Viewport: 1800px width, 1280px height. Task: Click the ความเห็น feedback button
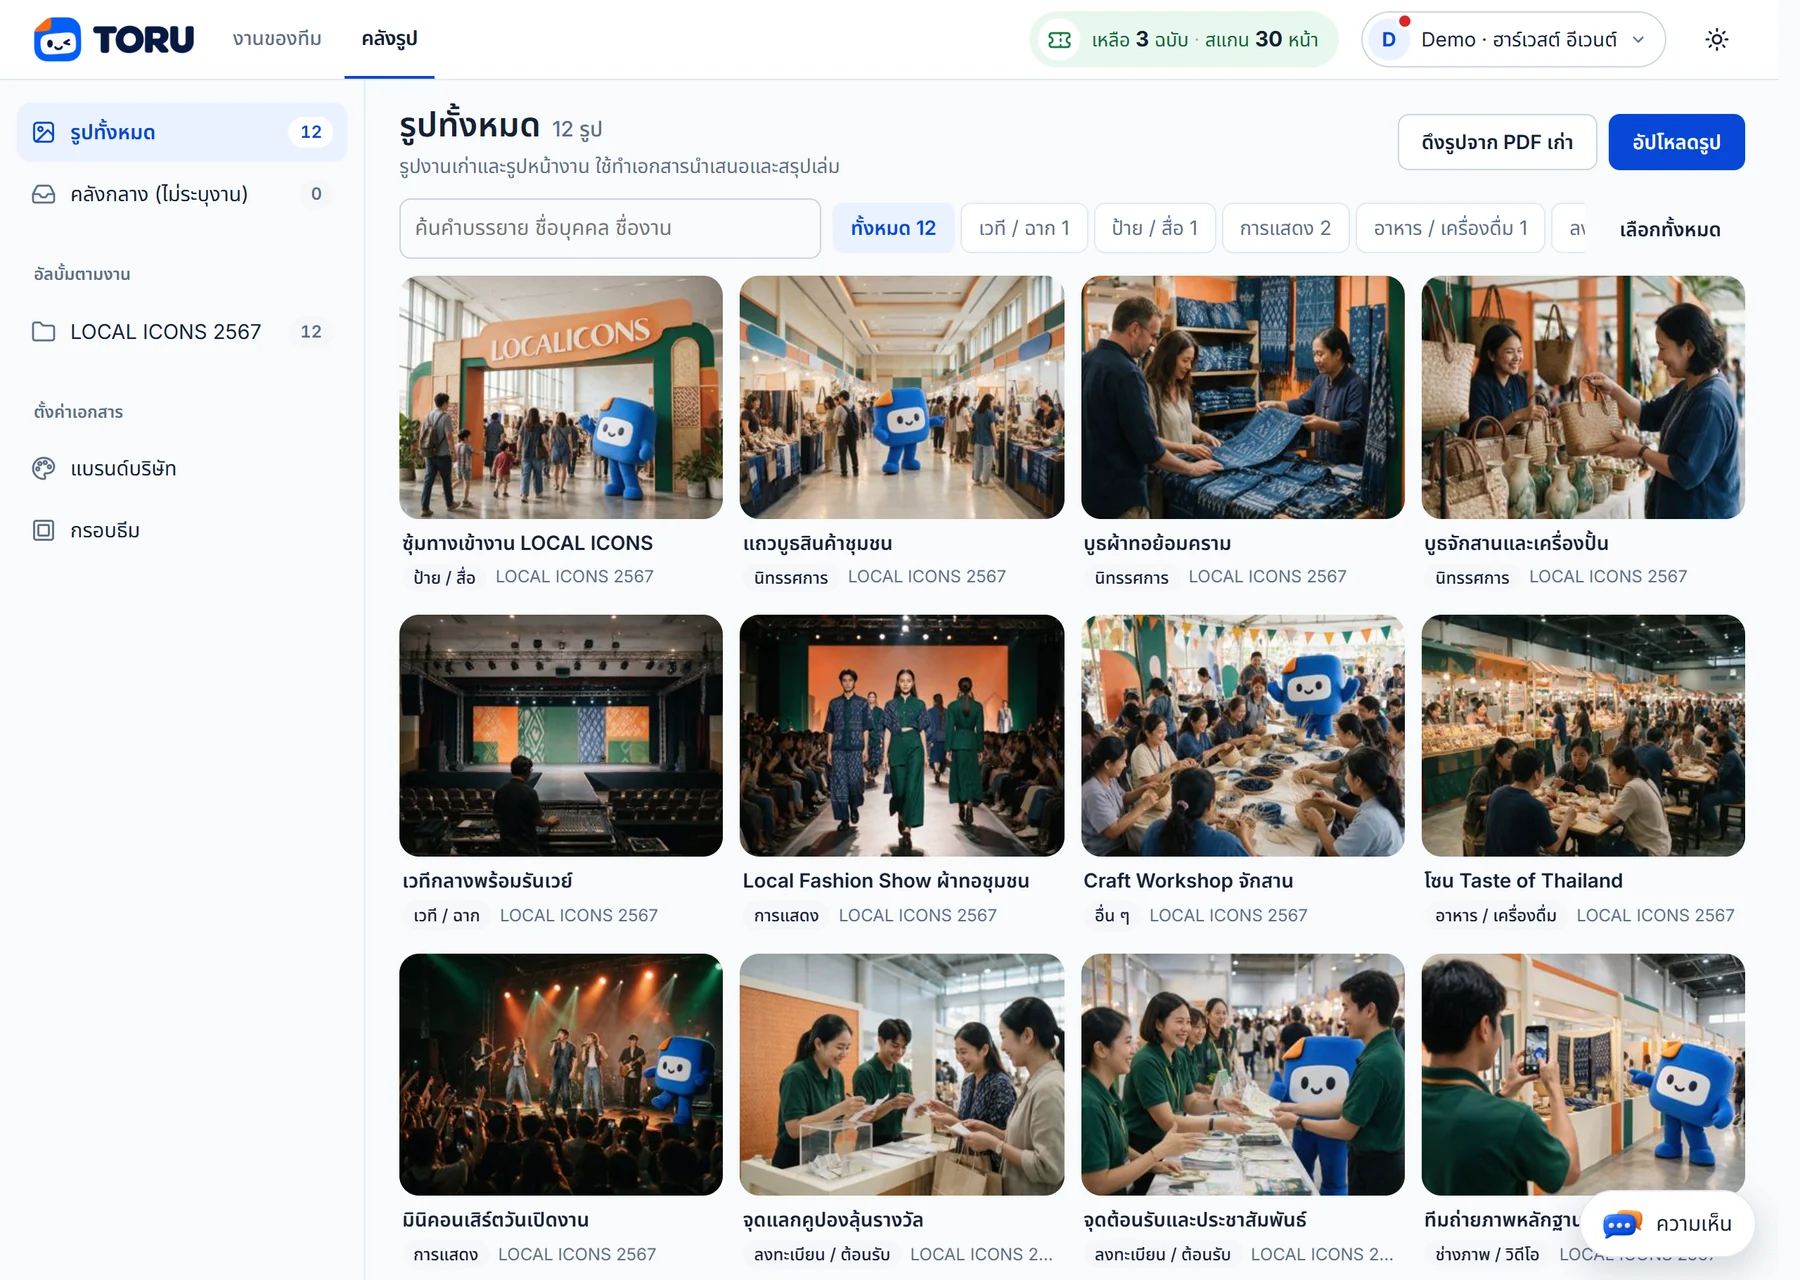click(x=1667, y=1224)
